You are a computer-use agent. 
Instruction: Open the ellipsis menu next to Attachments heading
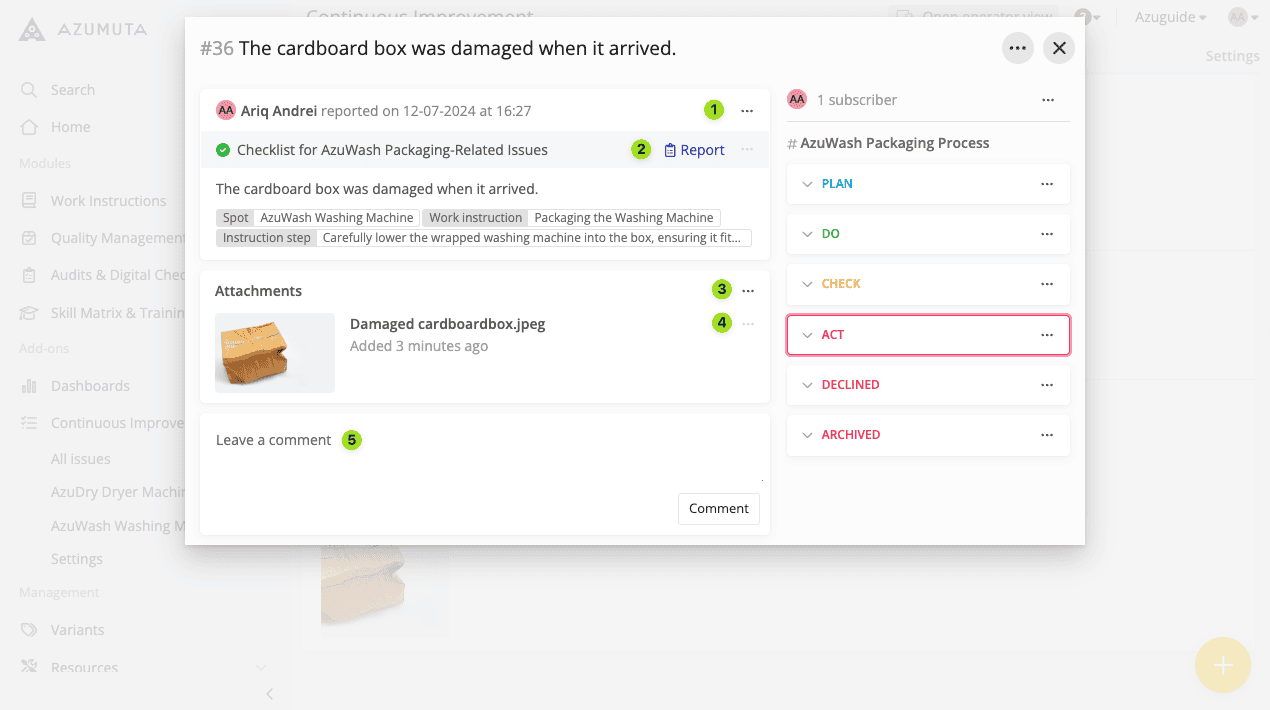(x=748, y=291)
